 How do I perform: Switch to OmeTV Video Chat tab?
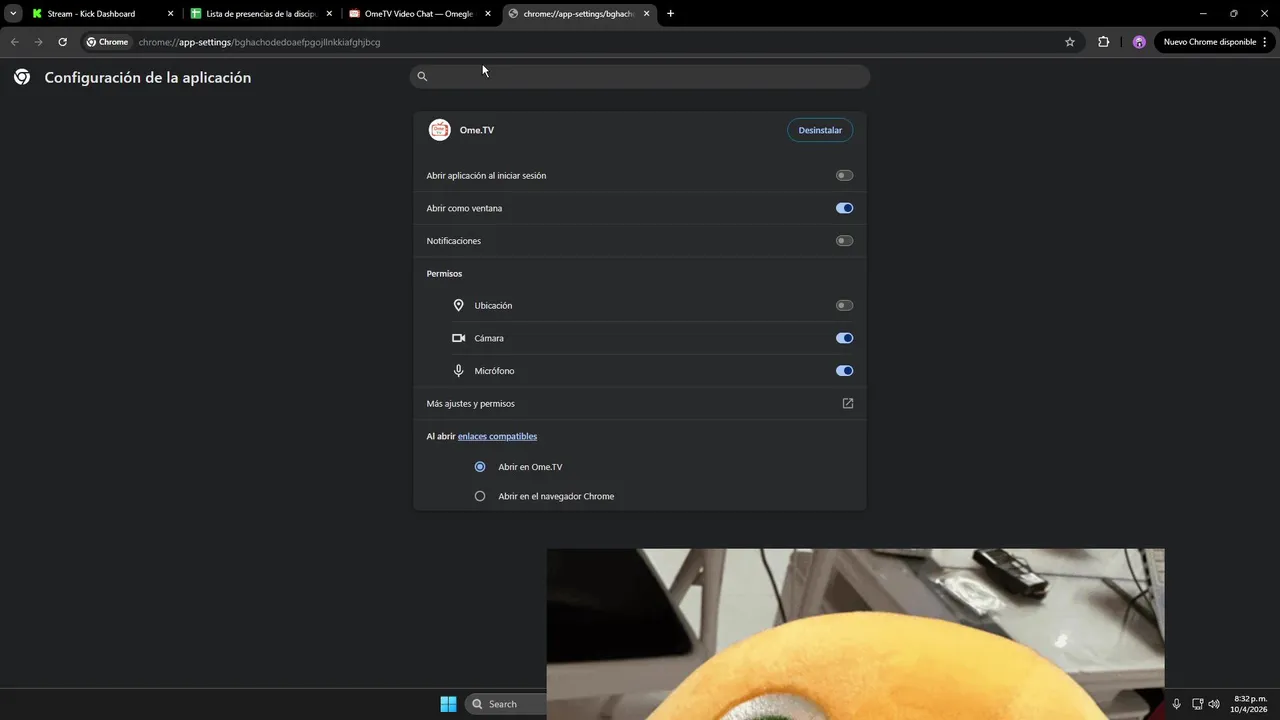tap(419, 14)
